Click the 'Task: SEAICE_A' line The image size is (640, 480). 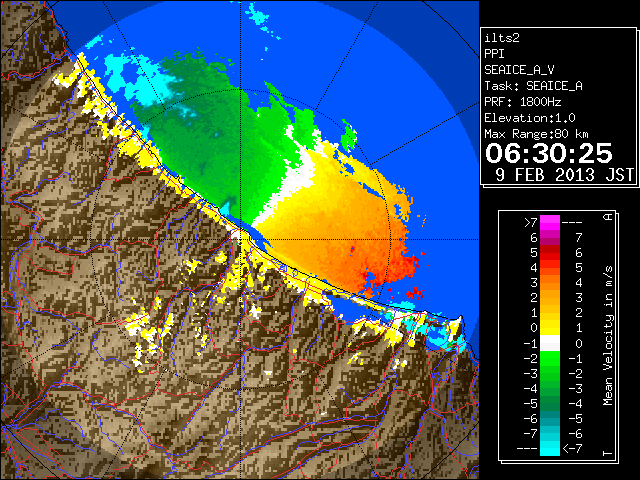[533, 86]
